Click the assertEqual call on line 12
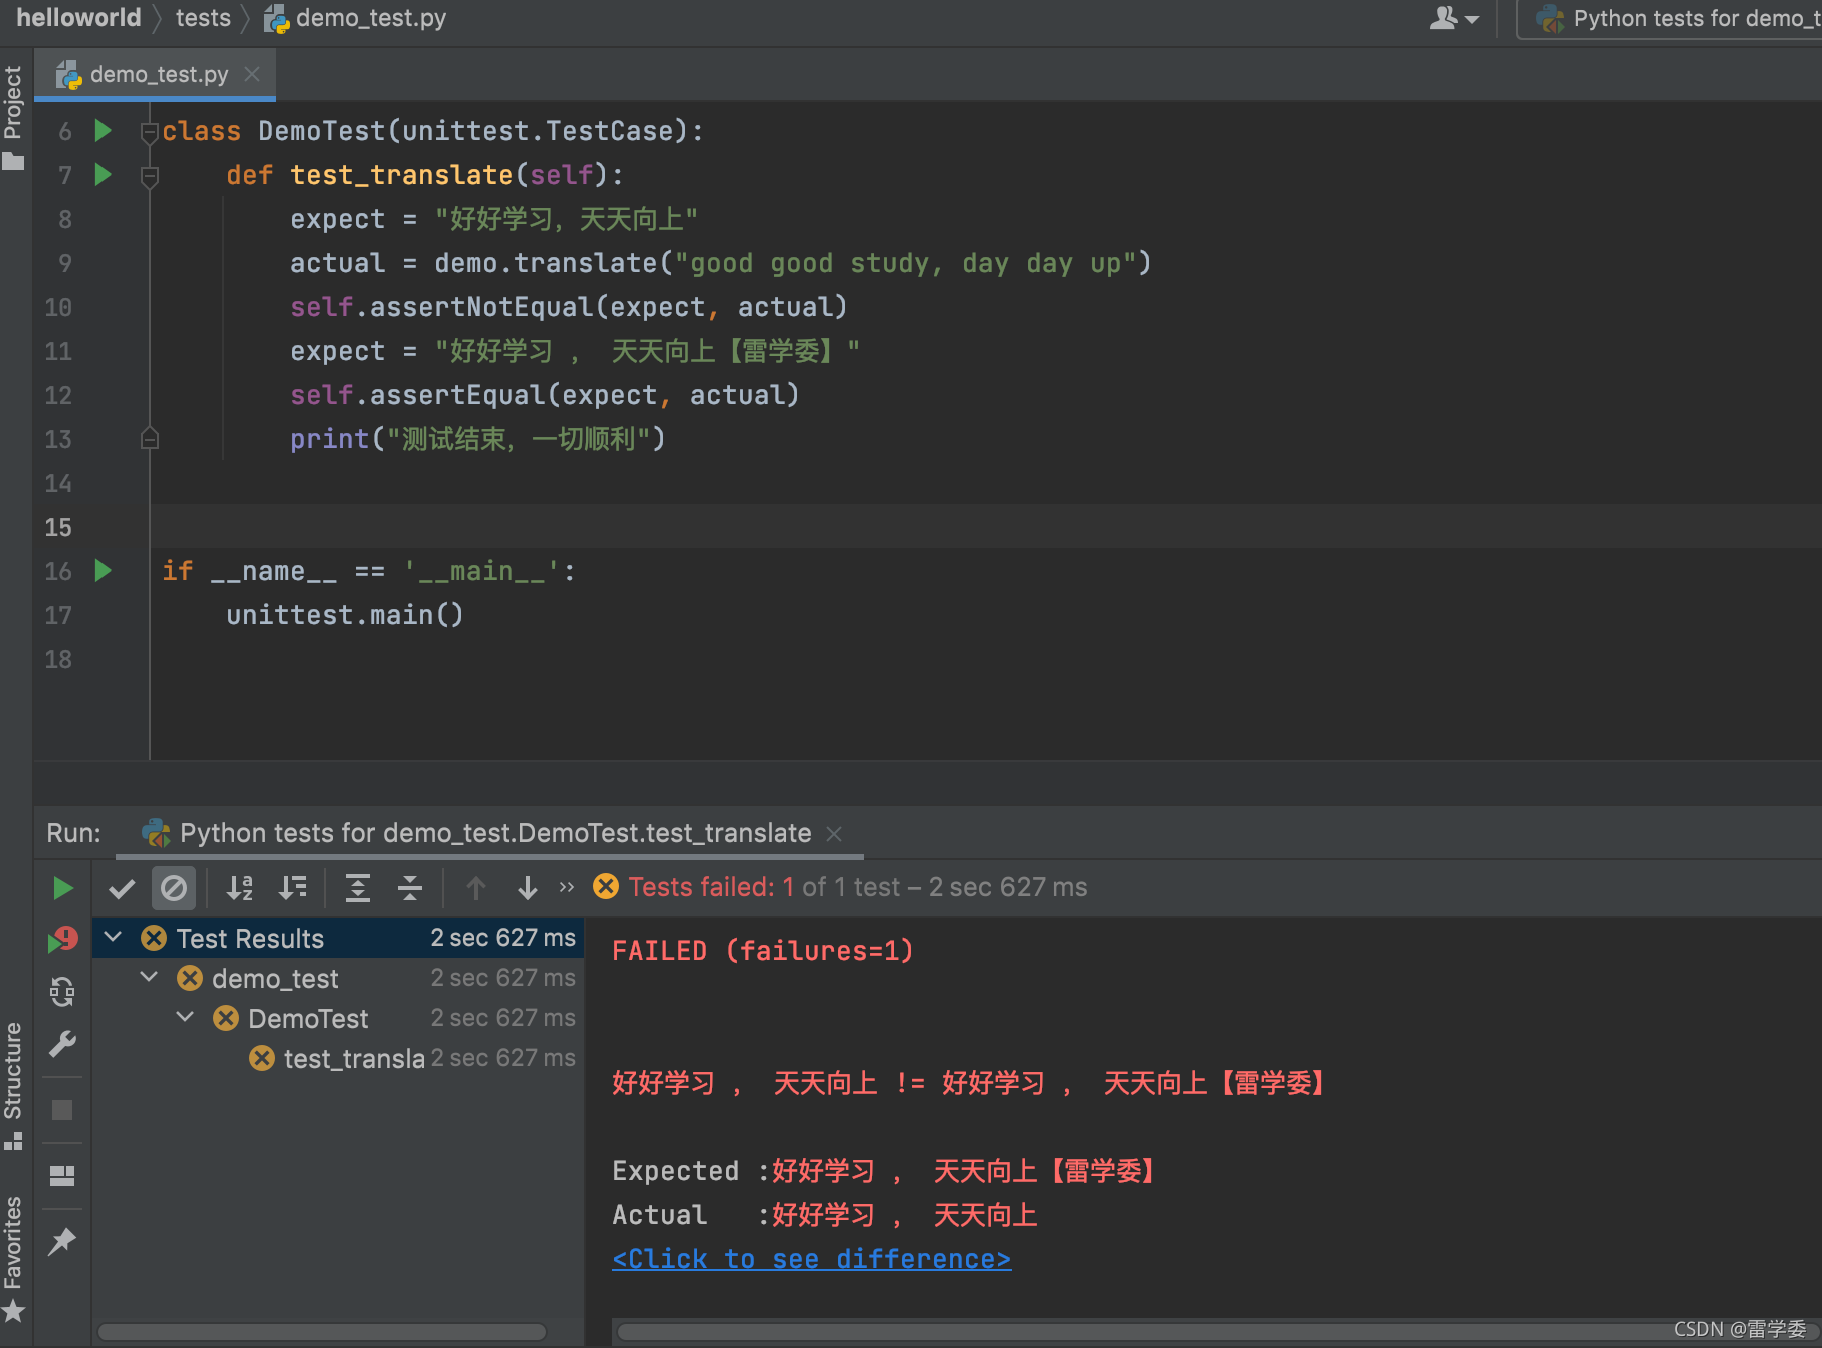Viewport: 1822px width, 1348px height. [x=544, y=395]
